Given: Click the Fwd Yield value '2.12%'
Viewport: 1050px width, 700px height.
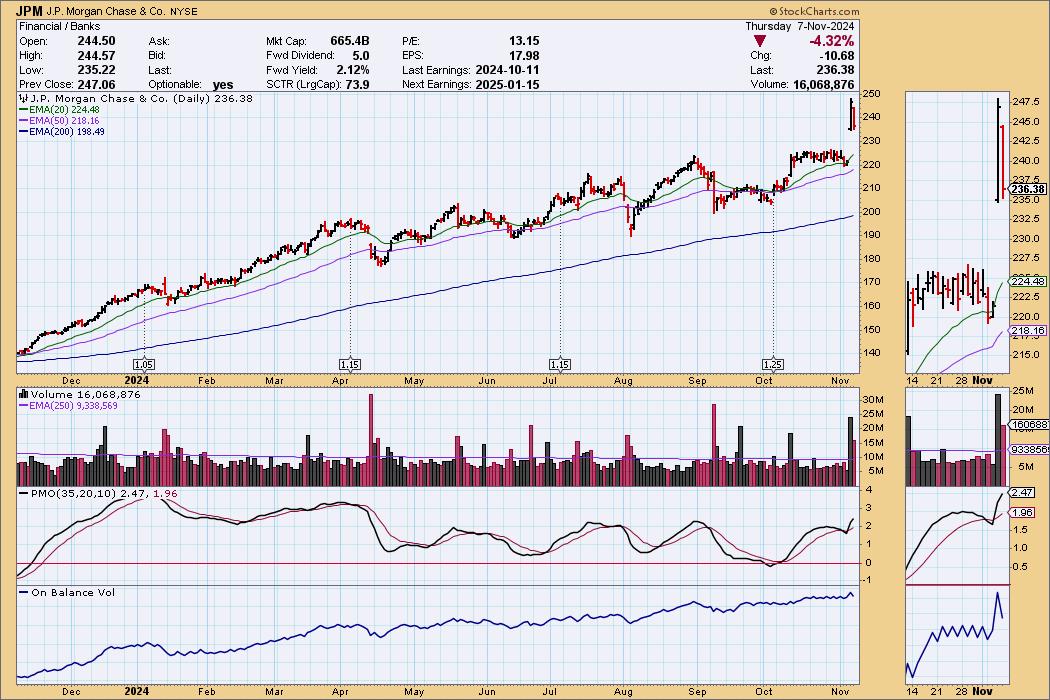Looking at the screenshot, I should (354, 70).
